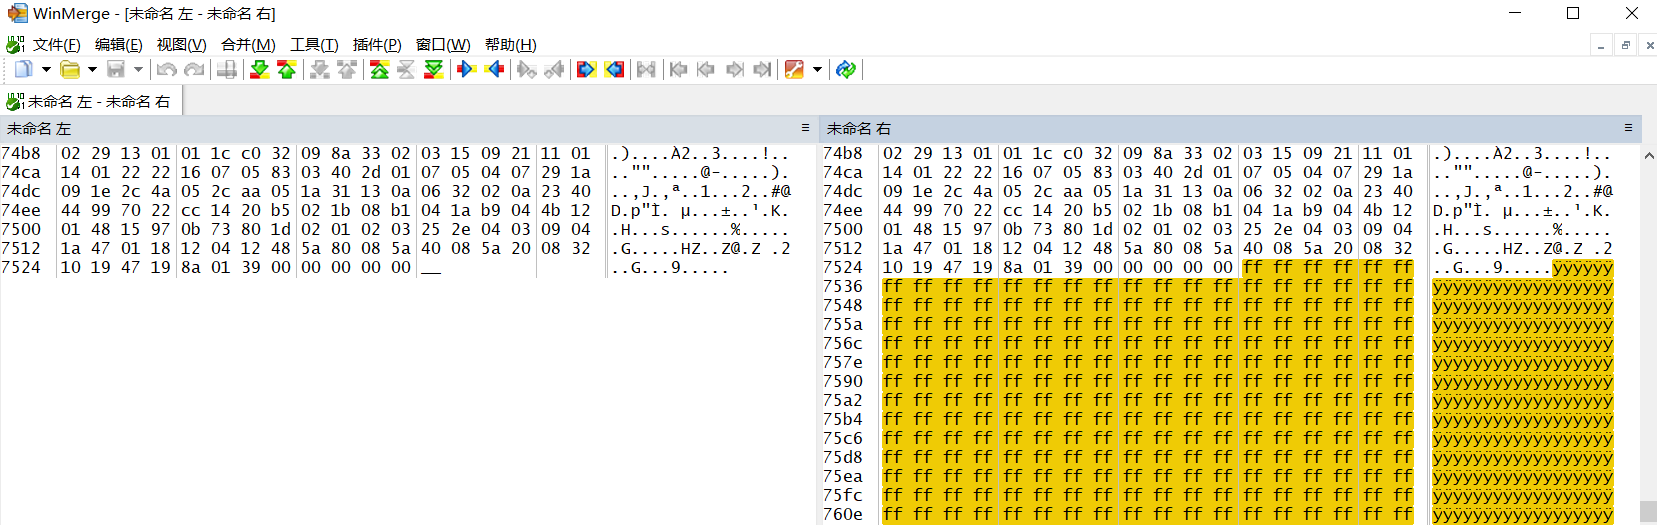
Task: Expand the Open folder dropdown arrow
Action: point(92,69)
